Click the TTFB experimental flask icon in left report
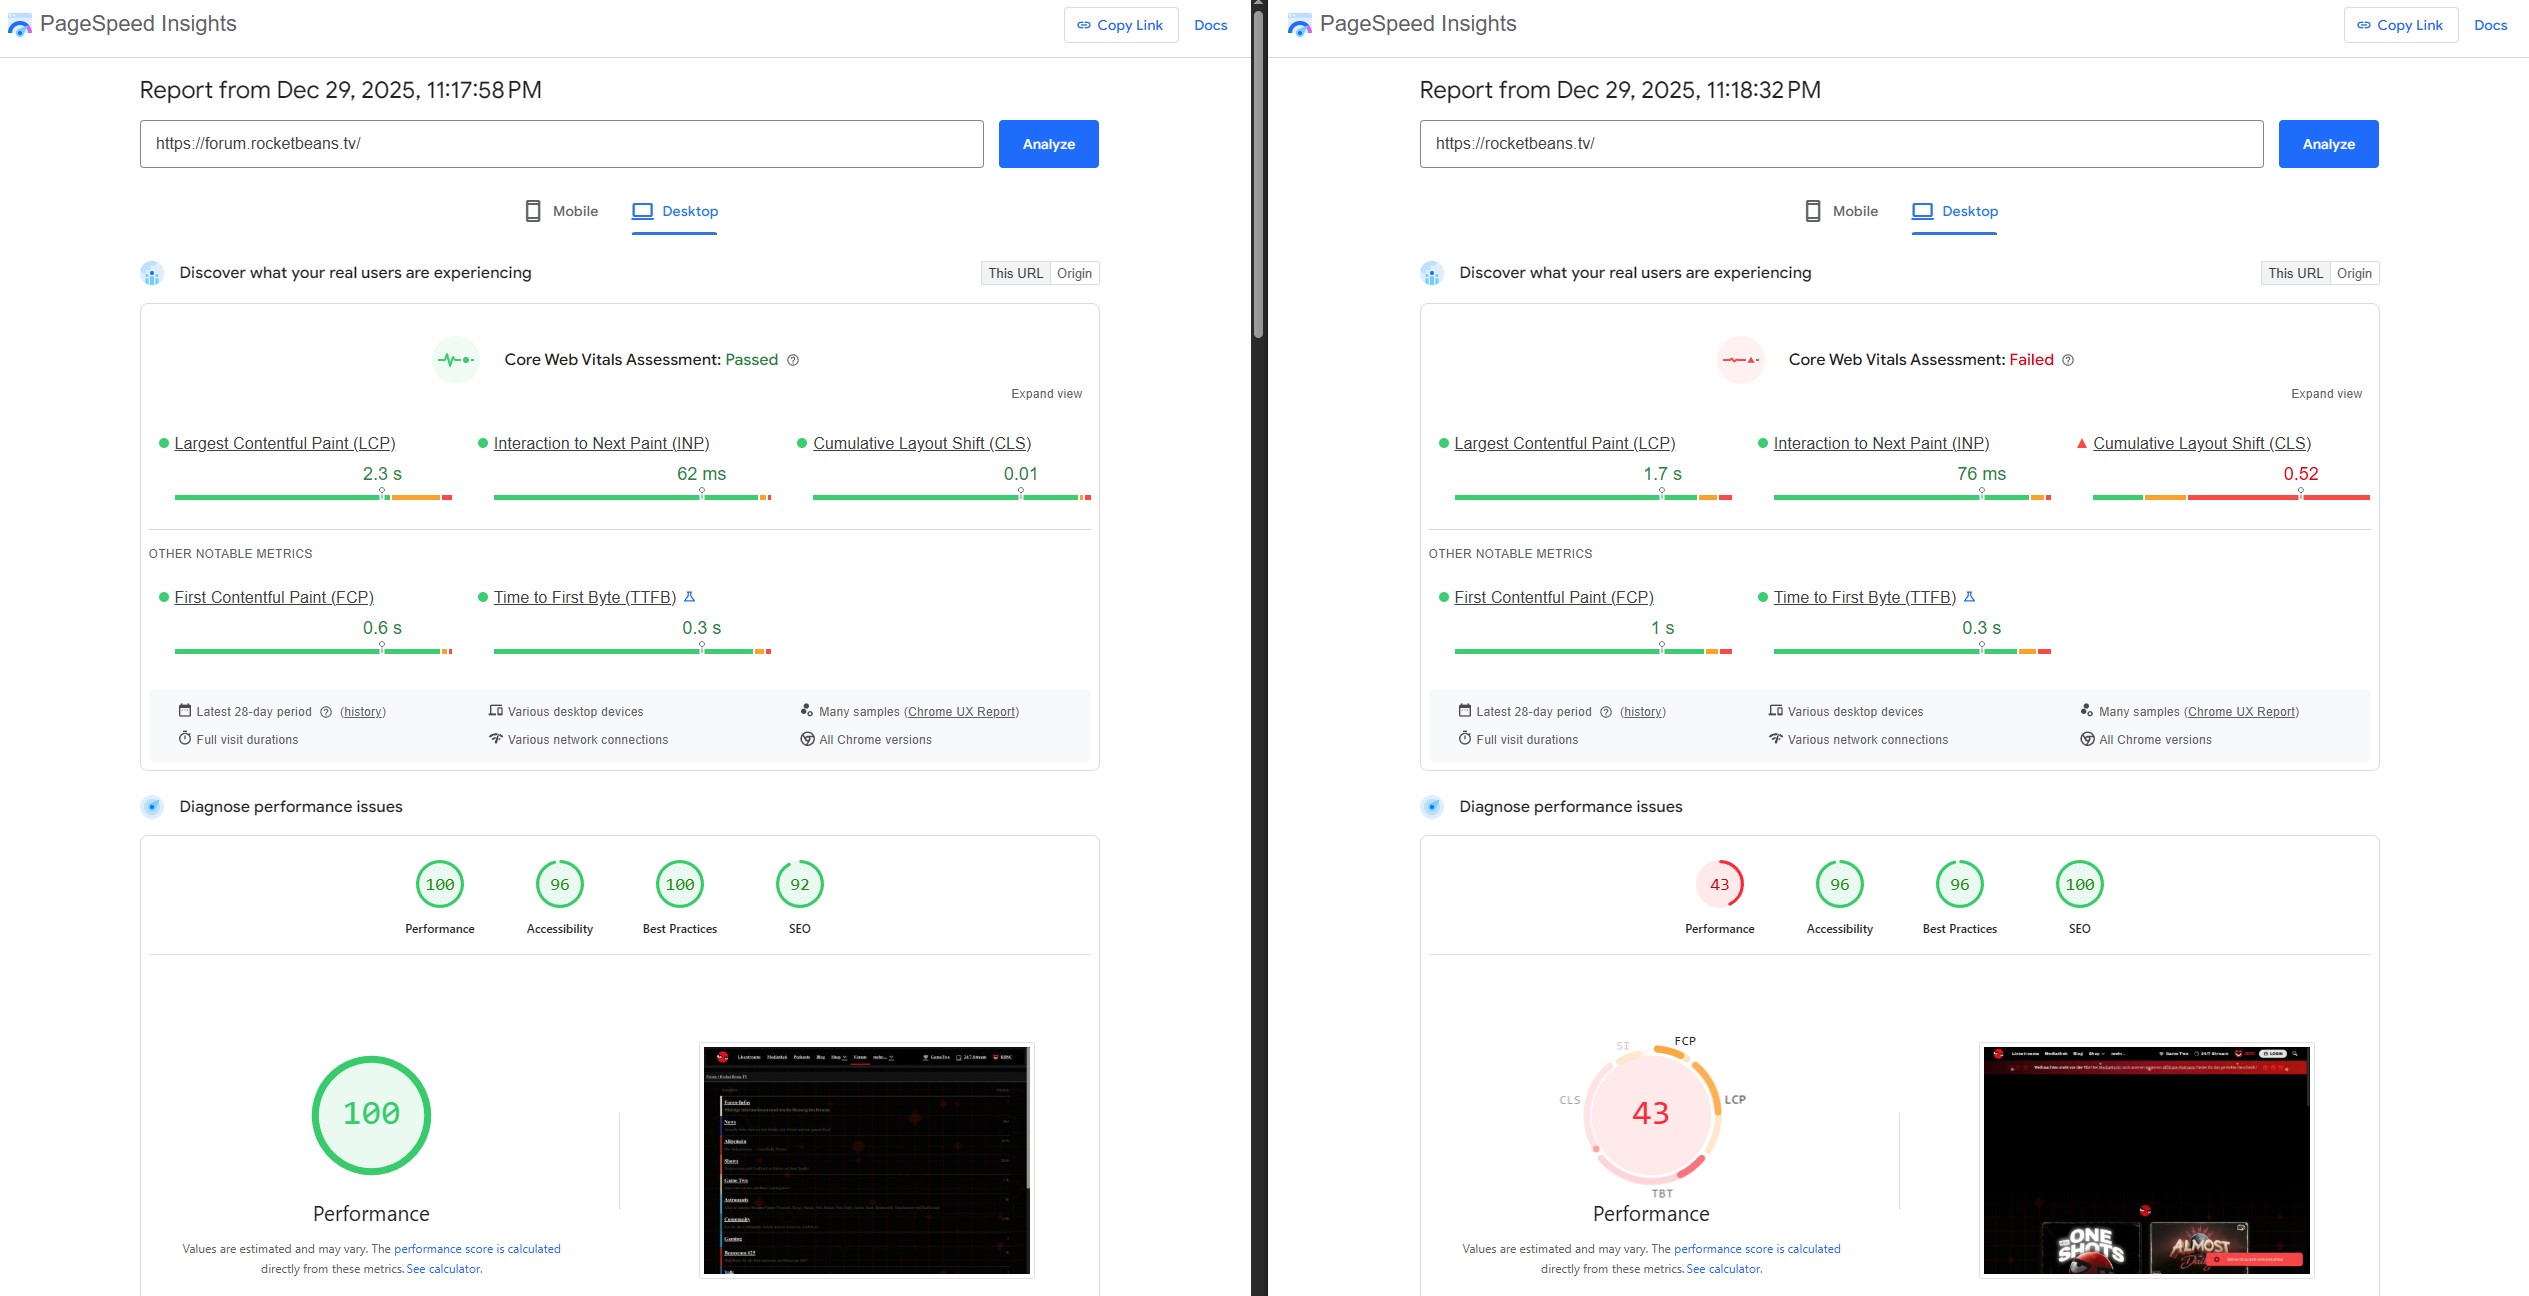This screenshot has height=1296, width=2529. [x=689, y=597]
